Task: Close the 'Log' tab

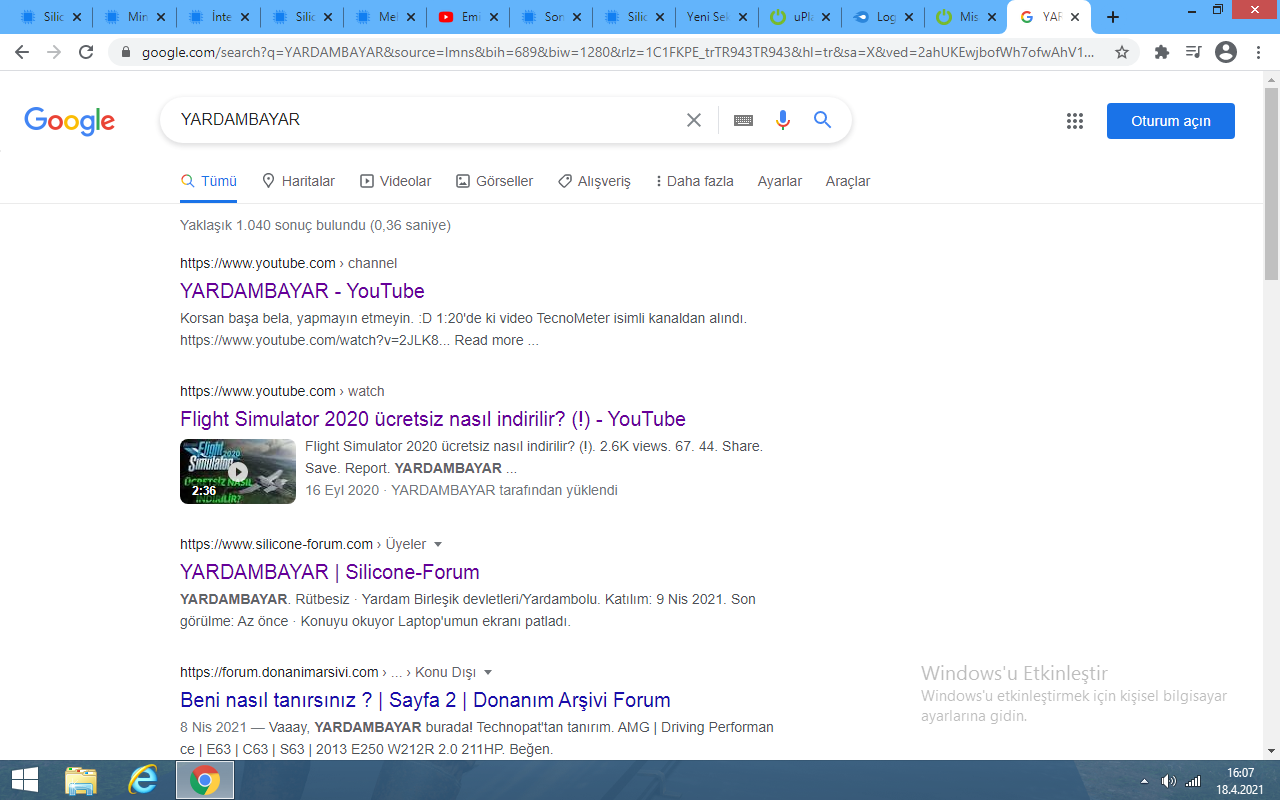Action: point(908,17)
